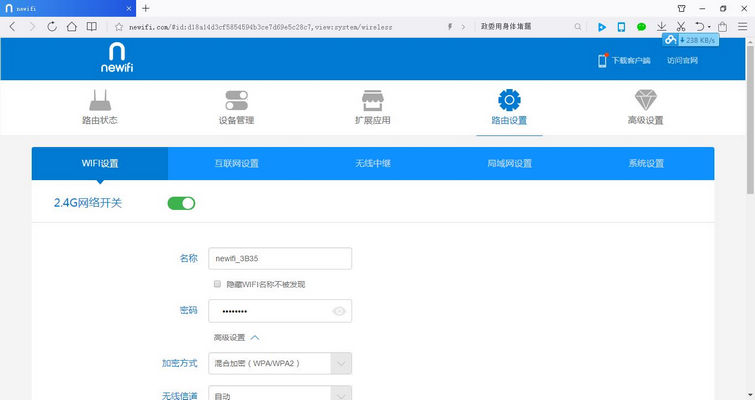Open the browser home page icon
Screen dimensions: 755x400
coord(72,26)
